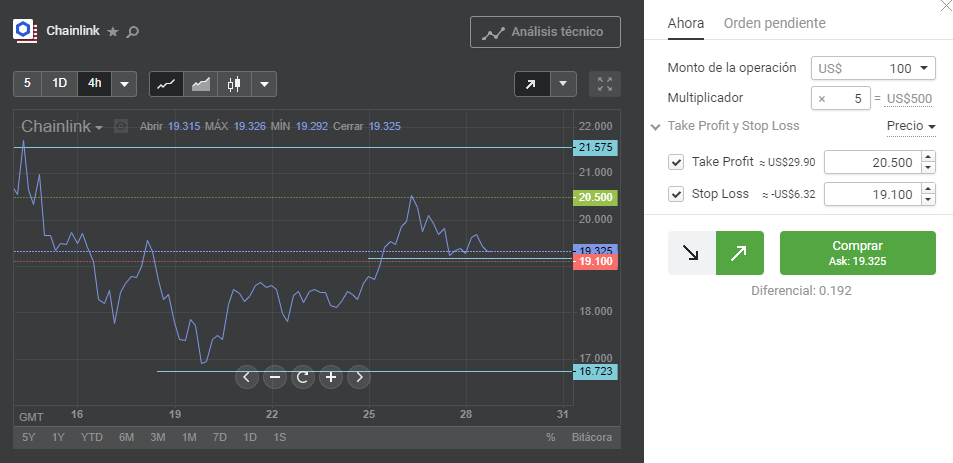953x463 pixels.
Task: Select 6M time range
Action: point(126,437)
